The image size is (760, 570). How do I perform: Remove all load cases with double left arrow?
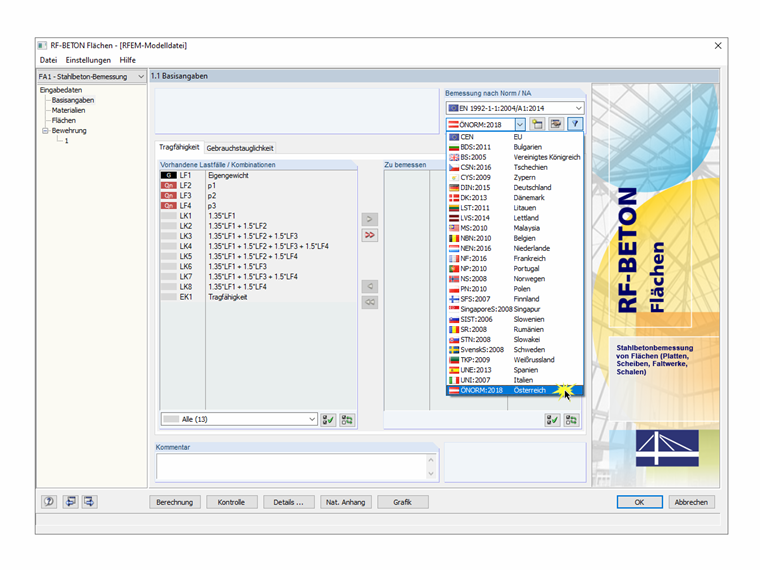click(369, 302)
